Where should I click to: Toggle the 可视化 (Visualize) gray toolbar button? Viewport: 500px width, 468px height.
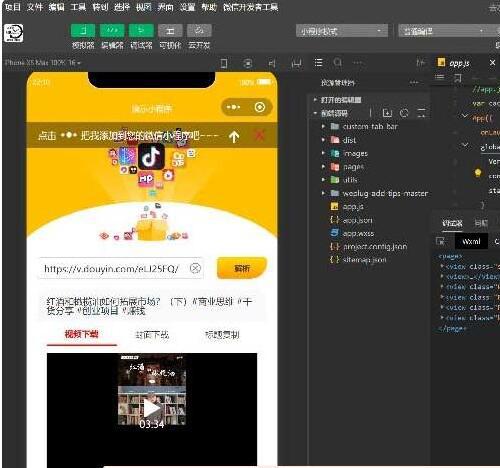click(170, 31)
